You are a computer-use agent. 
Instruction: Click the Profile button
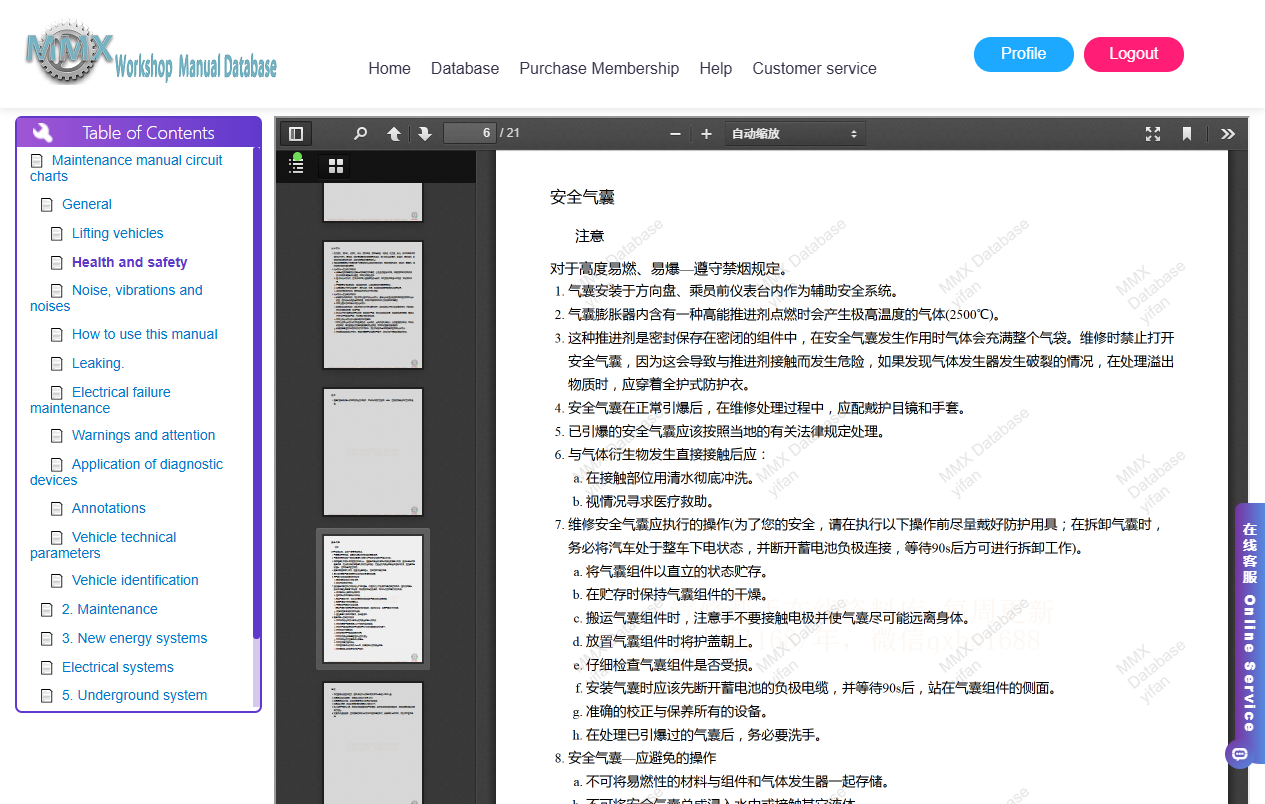click(x=1024, y=54)
